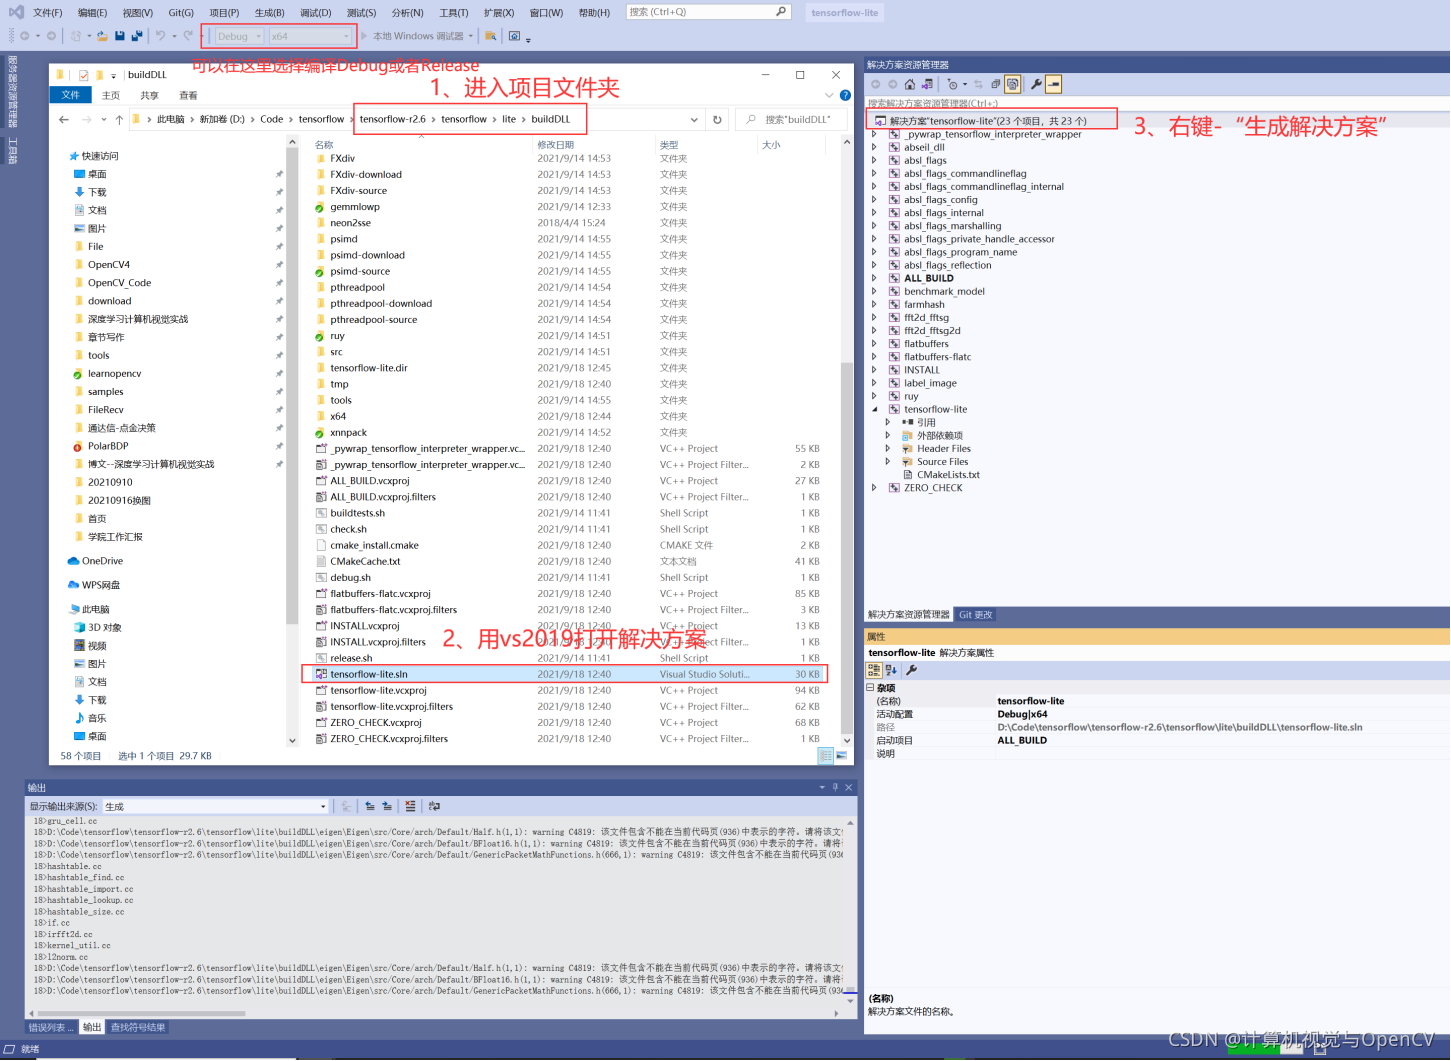
Task: Select tensorflow-lite.sln file in Explorer
Action: [368, 674]
